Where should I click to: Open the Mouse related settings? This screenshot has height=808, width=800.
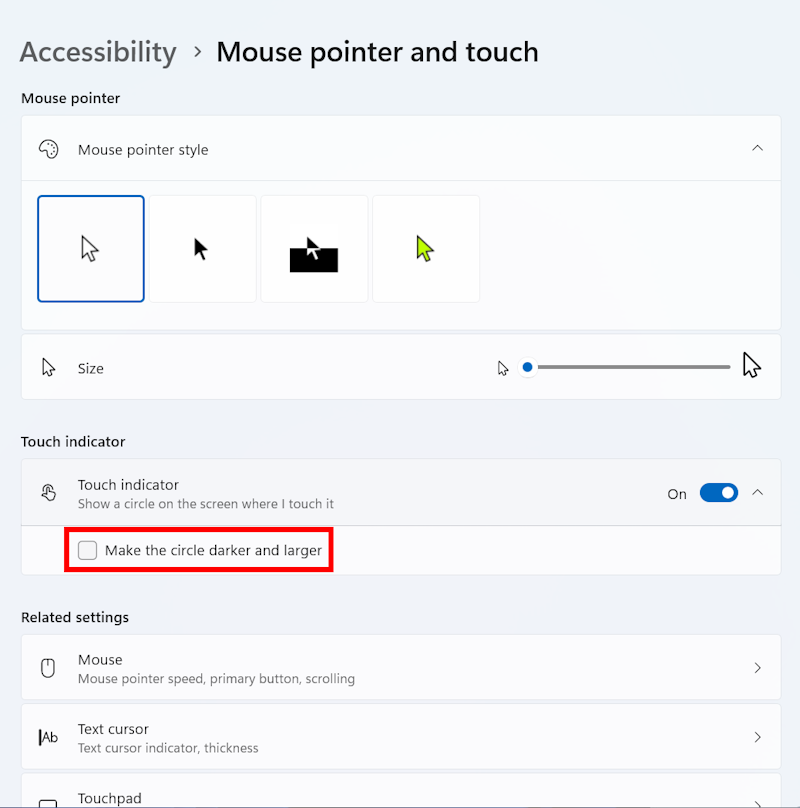(x=400, y=668)
